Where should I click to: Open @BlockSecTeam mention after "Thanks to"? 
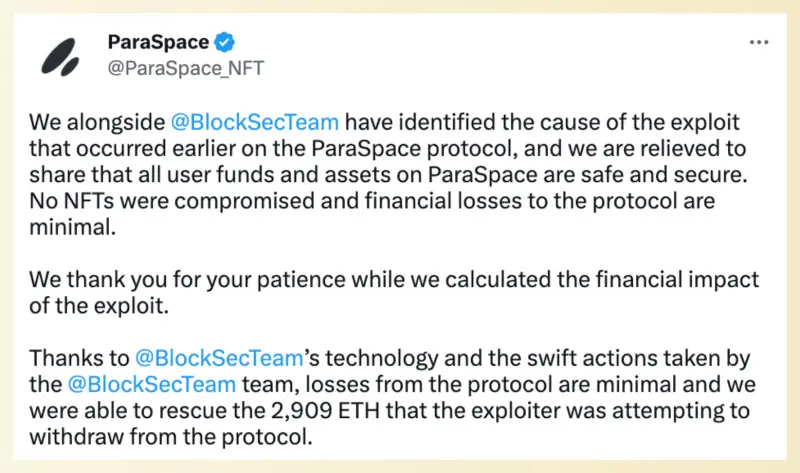tap(218, 357)
